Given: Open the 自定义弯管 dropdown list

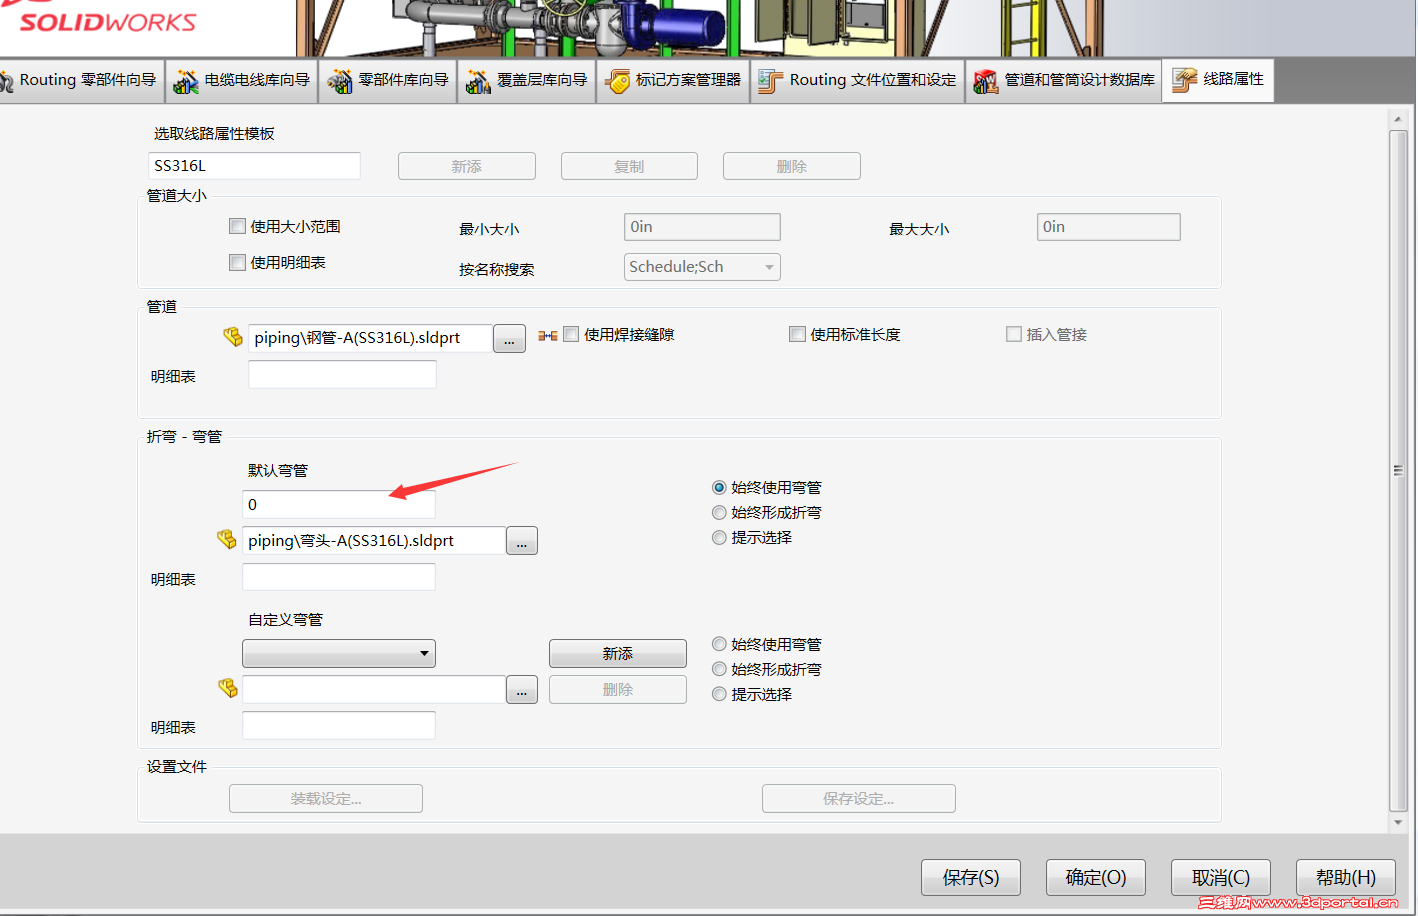Looking at the screenshot, I should (339, 654).
